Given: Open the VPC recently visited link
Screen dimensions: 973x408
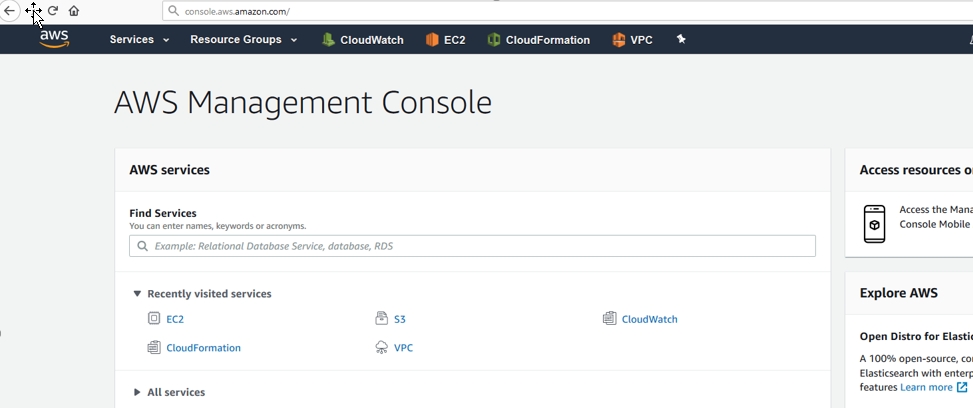Looking at the screenshot, I should [403, 348].
